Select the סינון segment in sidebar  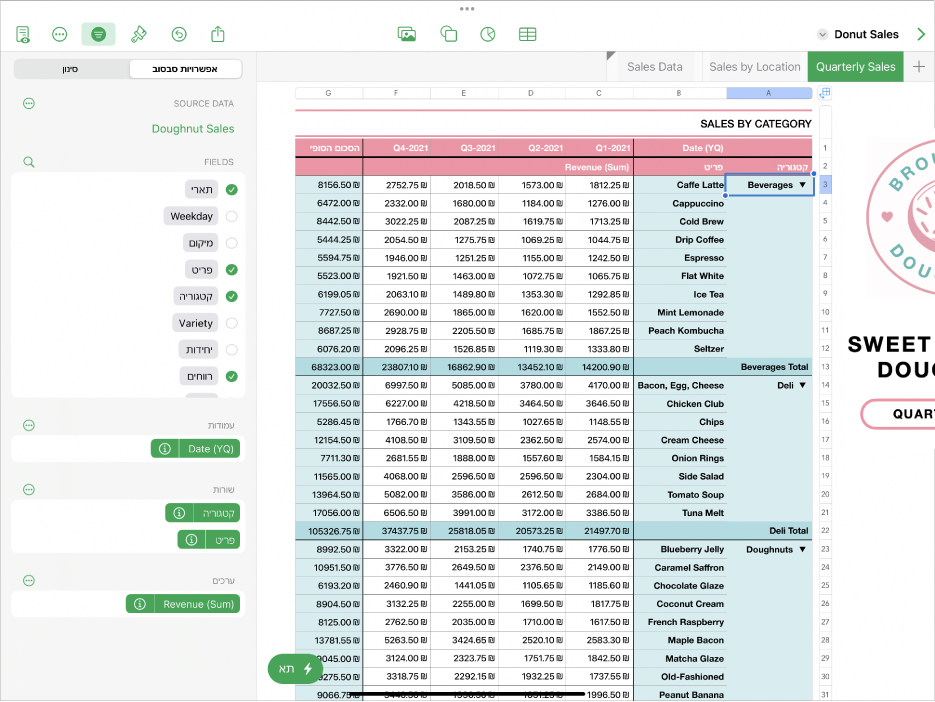(x=71, y=69)
